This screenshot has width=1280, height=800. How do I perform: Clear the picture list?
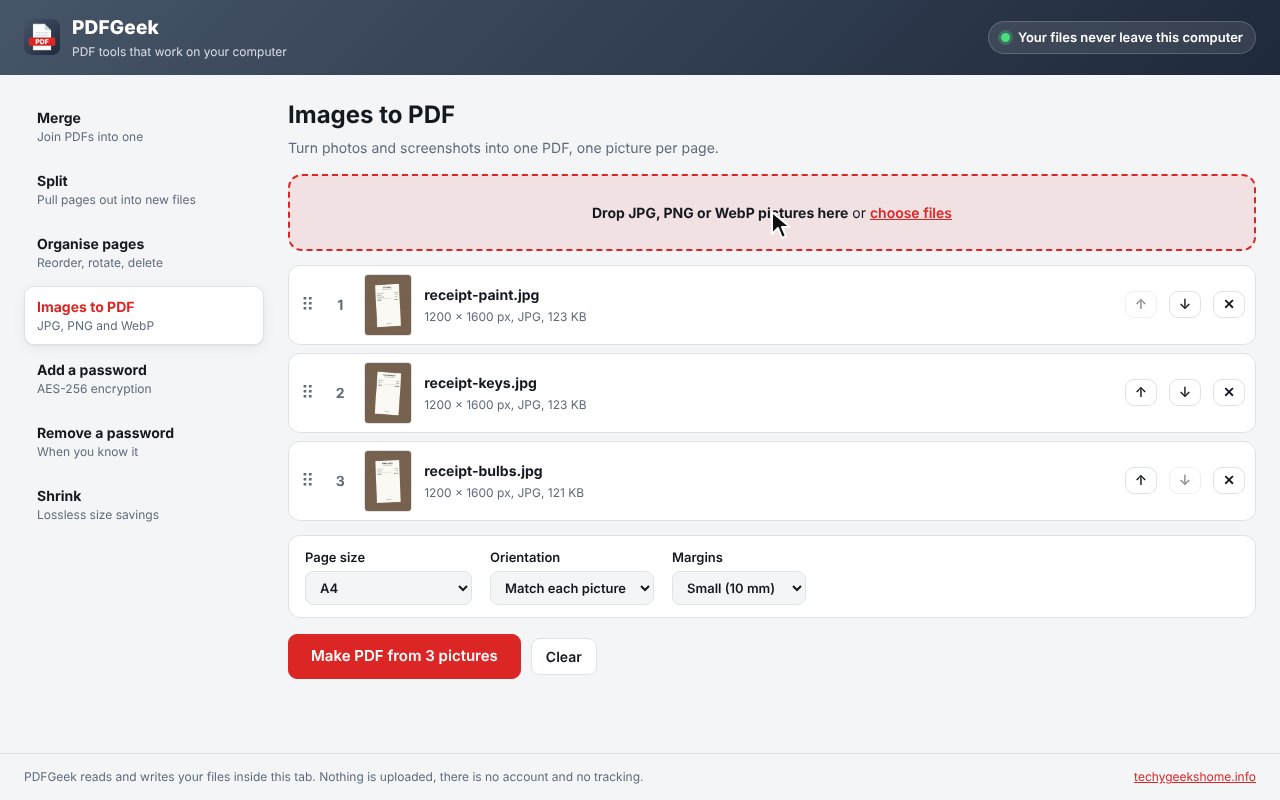[x=564, y=657]
